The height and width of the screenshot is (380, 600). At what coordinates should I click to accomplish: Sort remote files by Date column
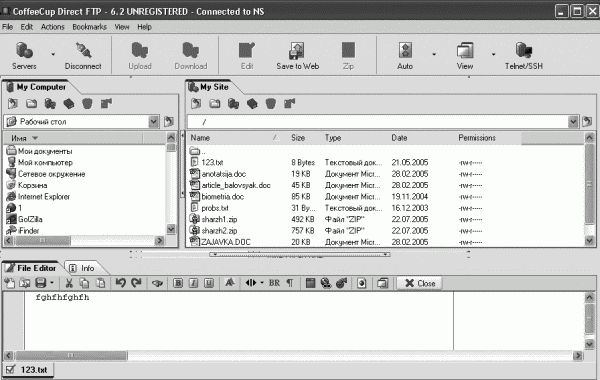(399, 138)
